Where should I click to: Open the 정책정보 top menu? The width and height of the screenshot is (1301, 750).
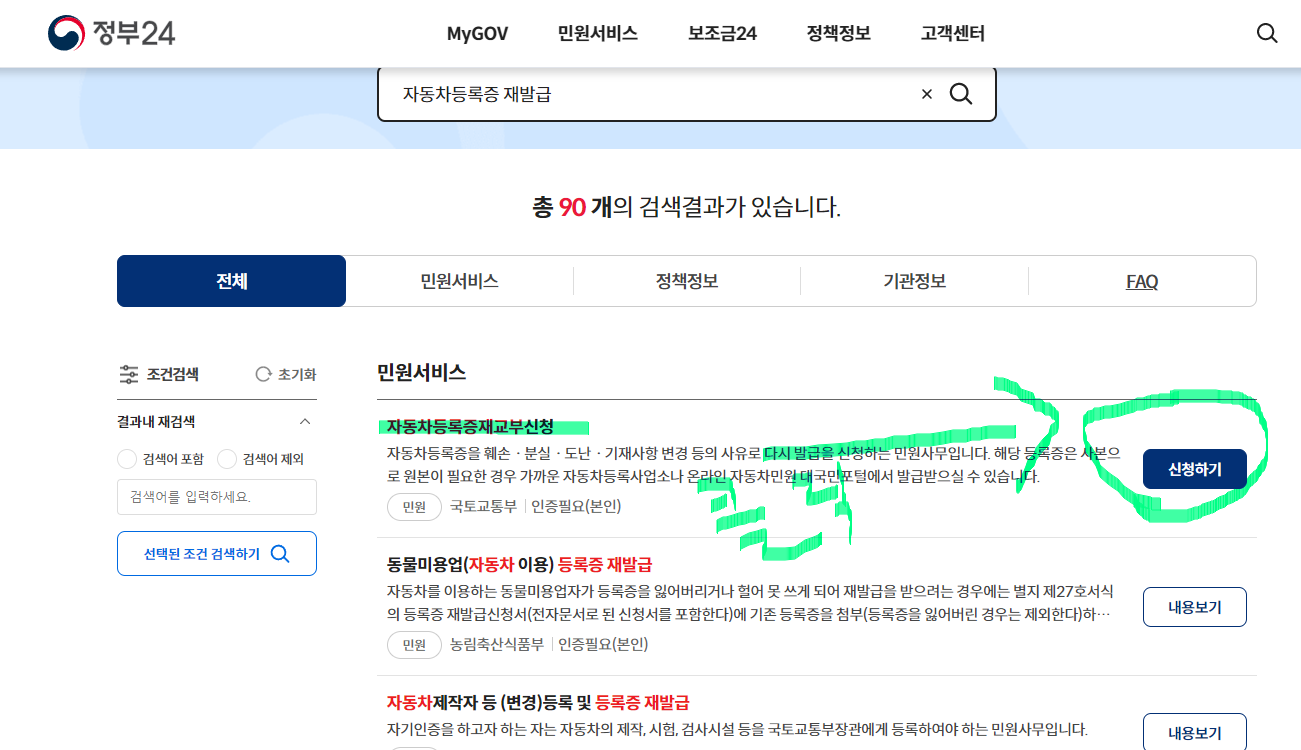pos(839,34)
